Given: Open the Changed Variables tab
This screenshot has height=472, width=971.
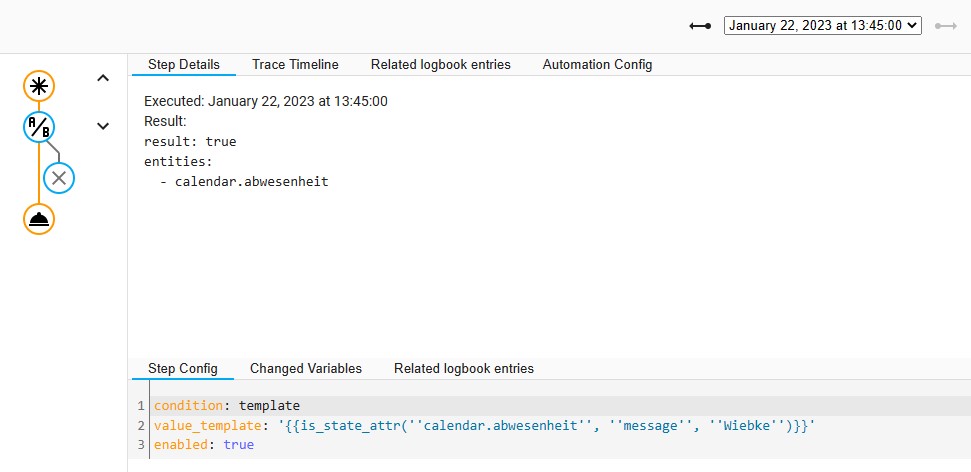Looking at the screenshot, I should [306, 369].
